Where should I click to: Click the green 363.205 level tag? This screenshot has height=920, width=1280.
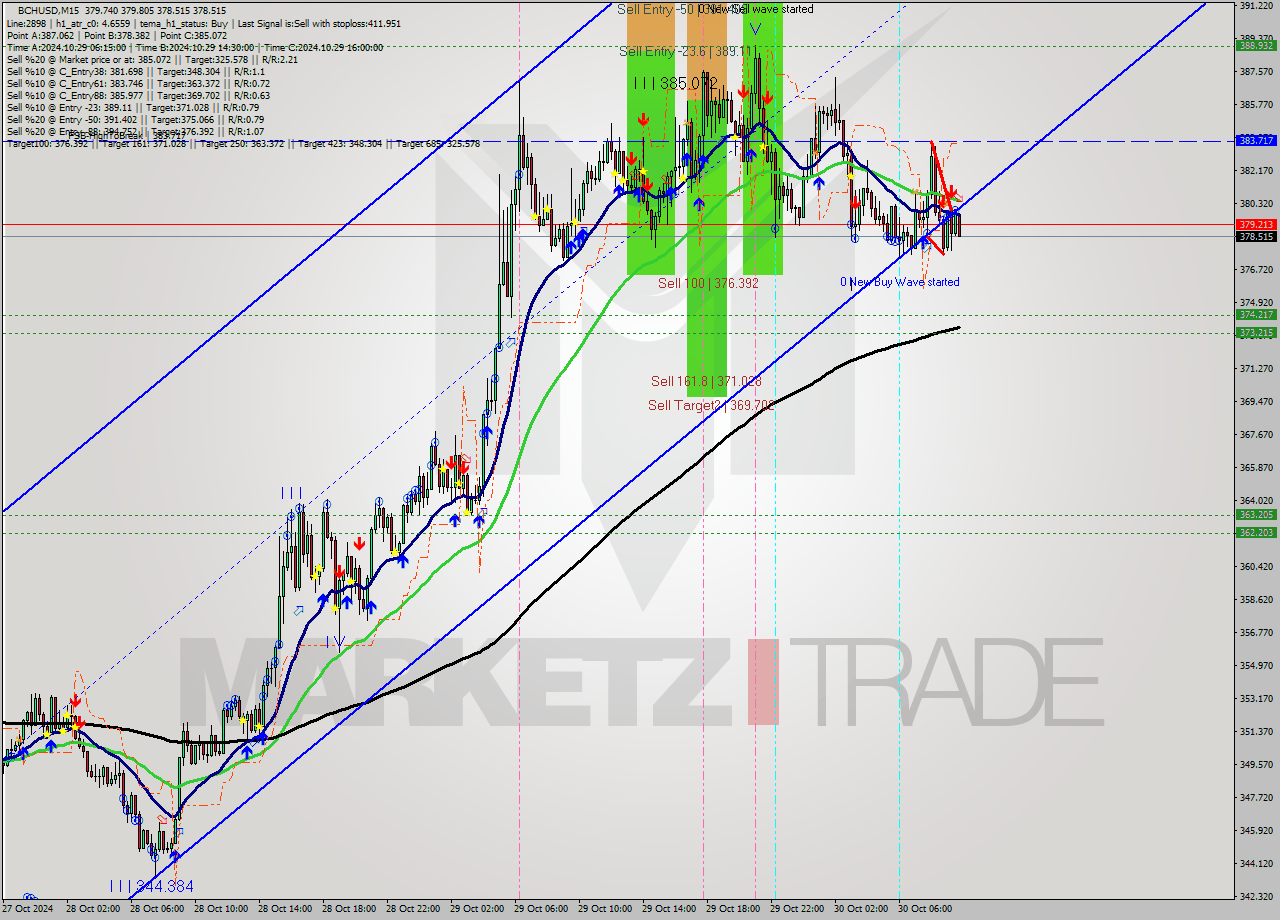point(1256,515)
